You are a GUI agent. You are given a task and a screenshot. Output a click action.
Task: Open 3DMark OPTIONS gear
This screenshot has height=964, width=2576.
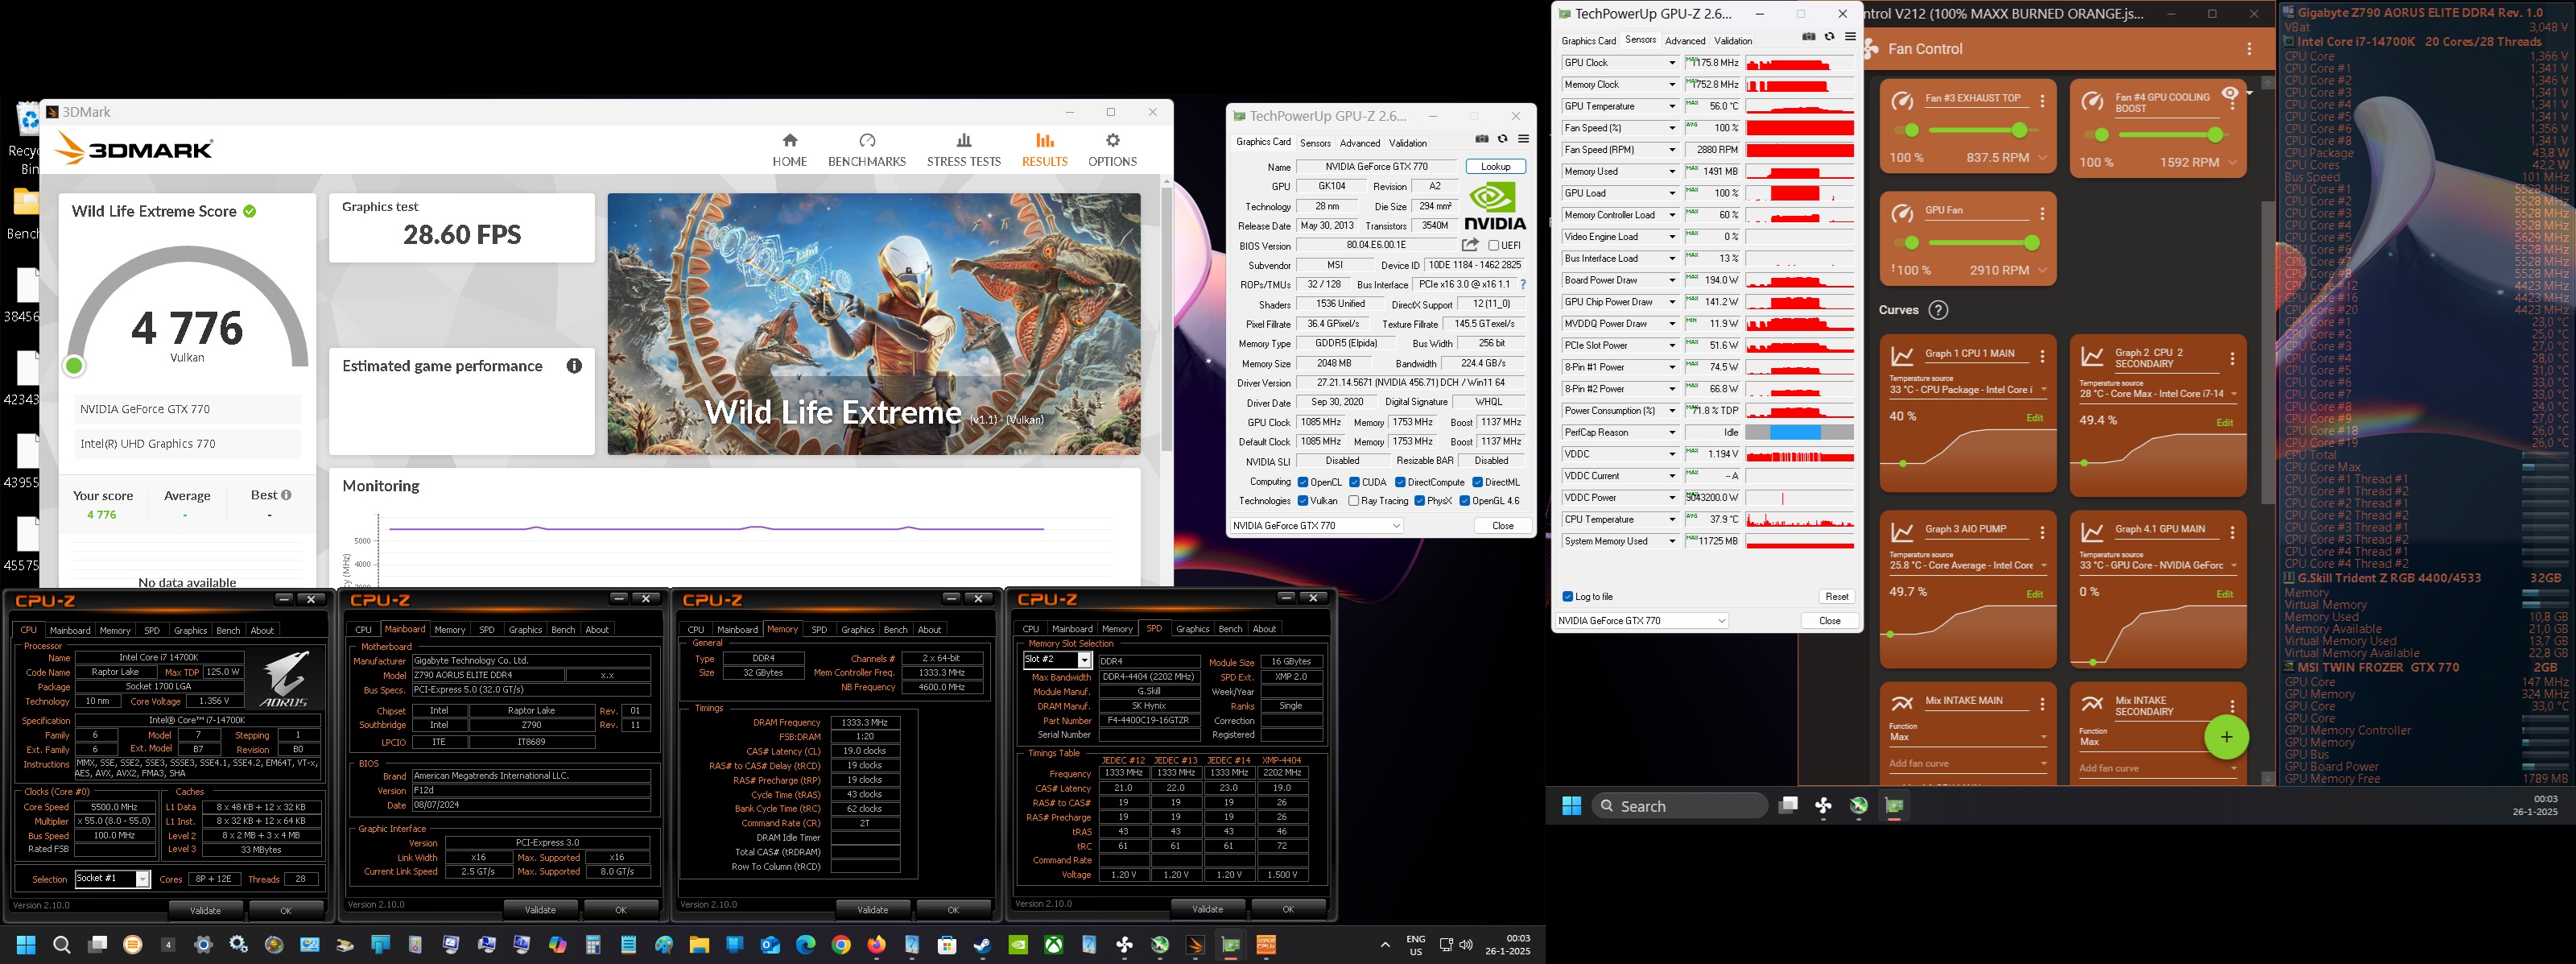tap(1112, 150)
